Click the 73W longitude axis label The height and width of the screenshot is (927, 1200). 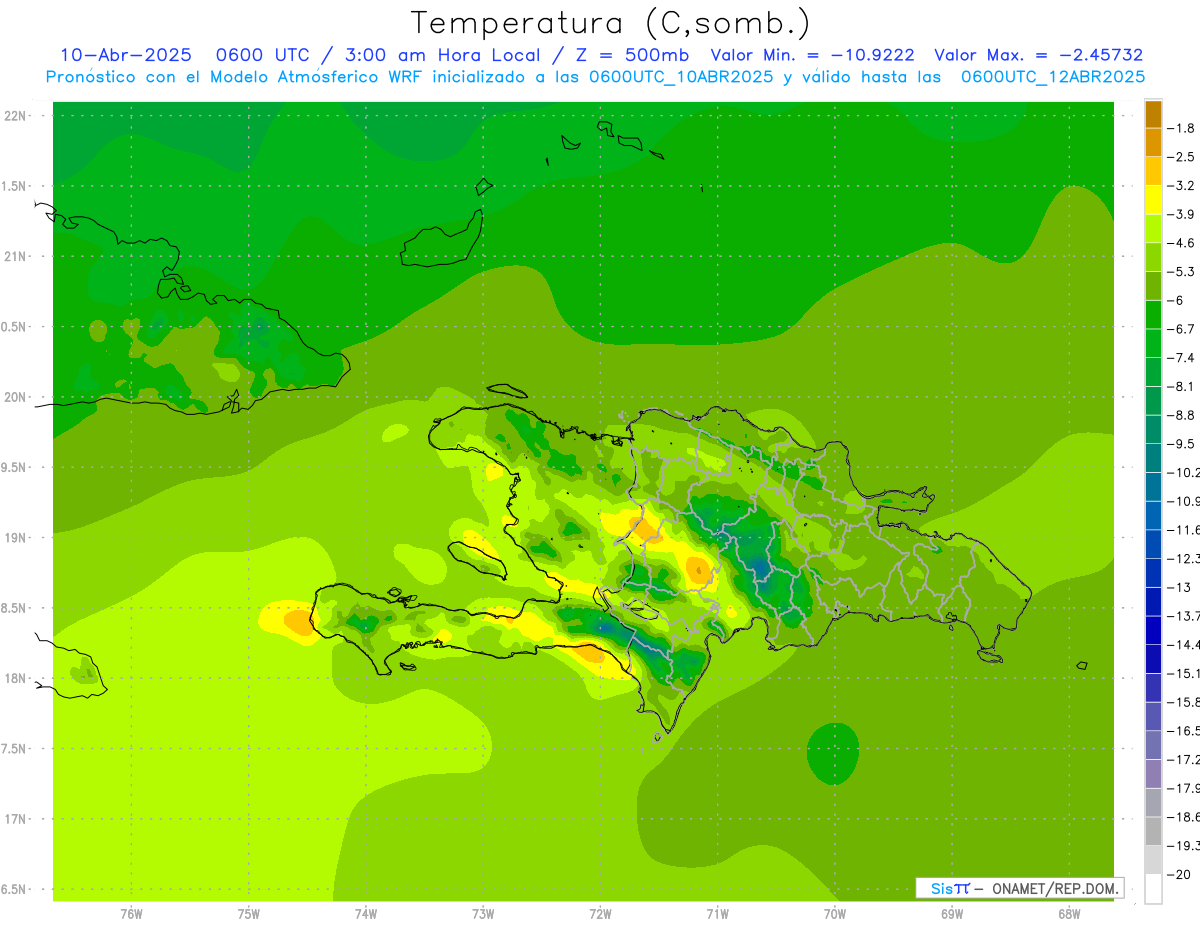pos(483,914)
